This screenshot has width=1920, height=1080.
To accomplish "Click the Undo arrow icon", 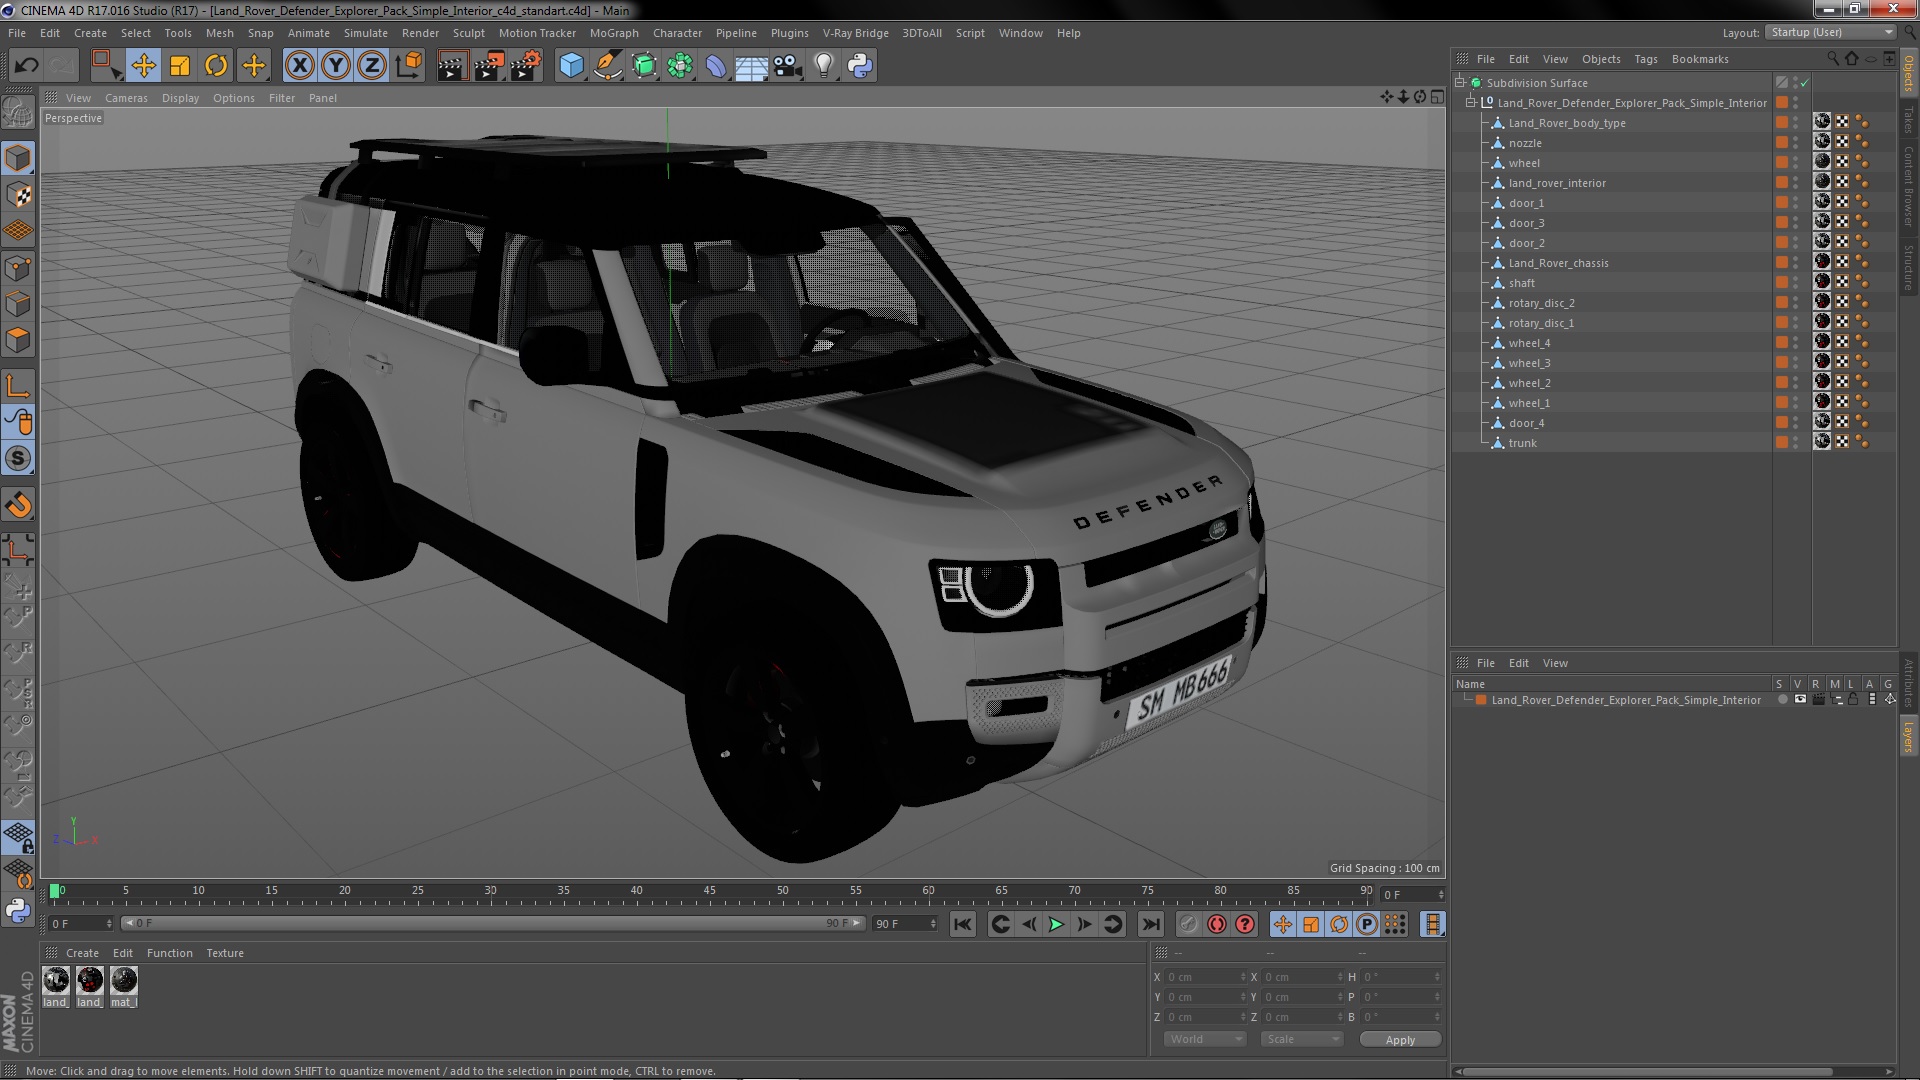I will (x=27, y=66).
